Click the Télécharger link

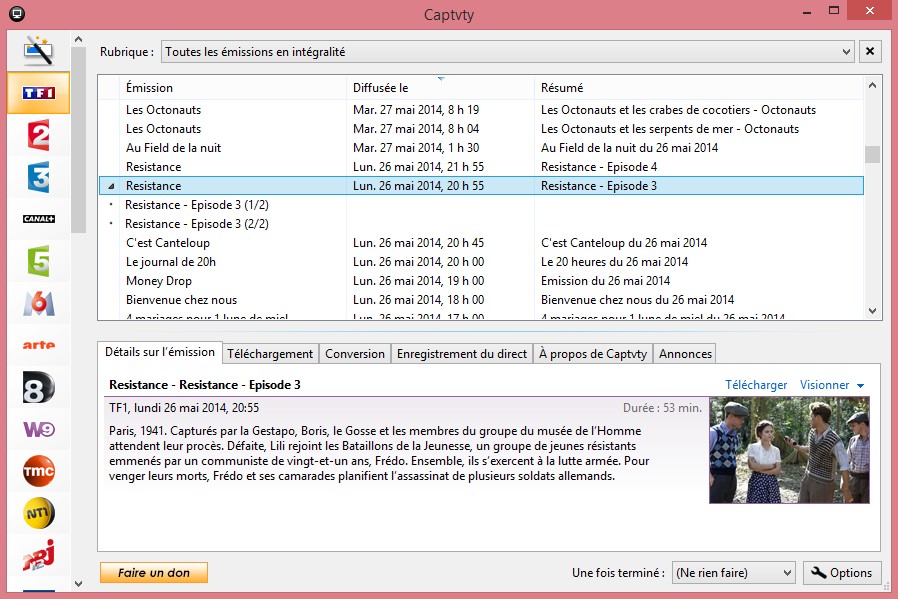pos(755,385)
